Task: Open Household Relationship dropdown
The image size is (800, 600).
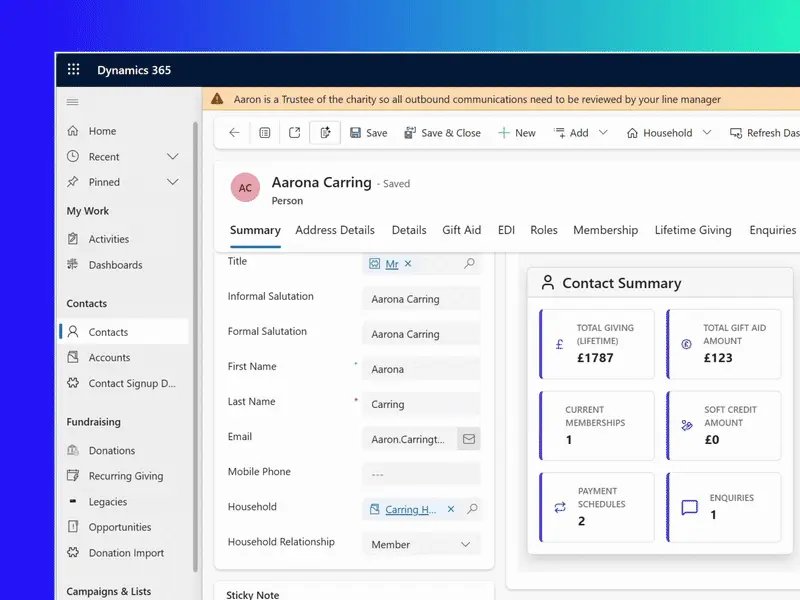Action: click(465, 544)
